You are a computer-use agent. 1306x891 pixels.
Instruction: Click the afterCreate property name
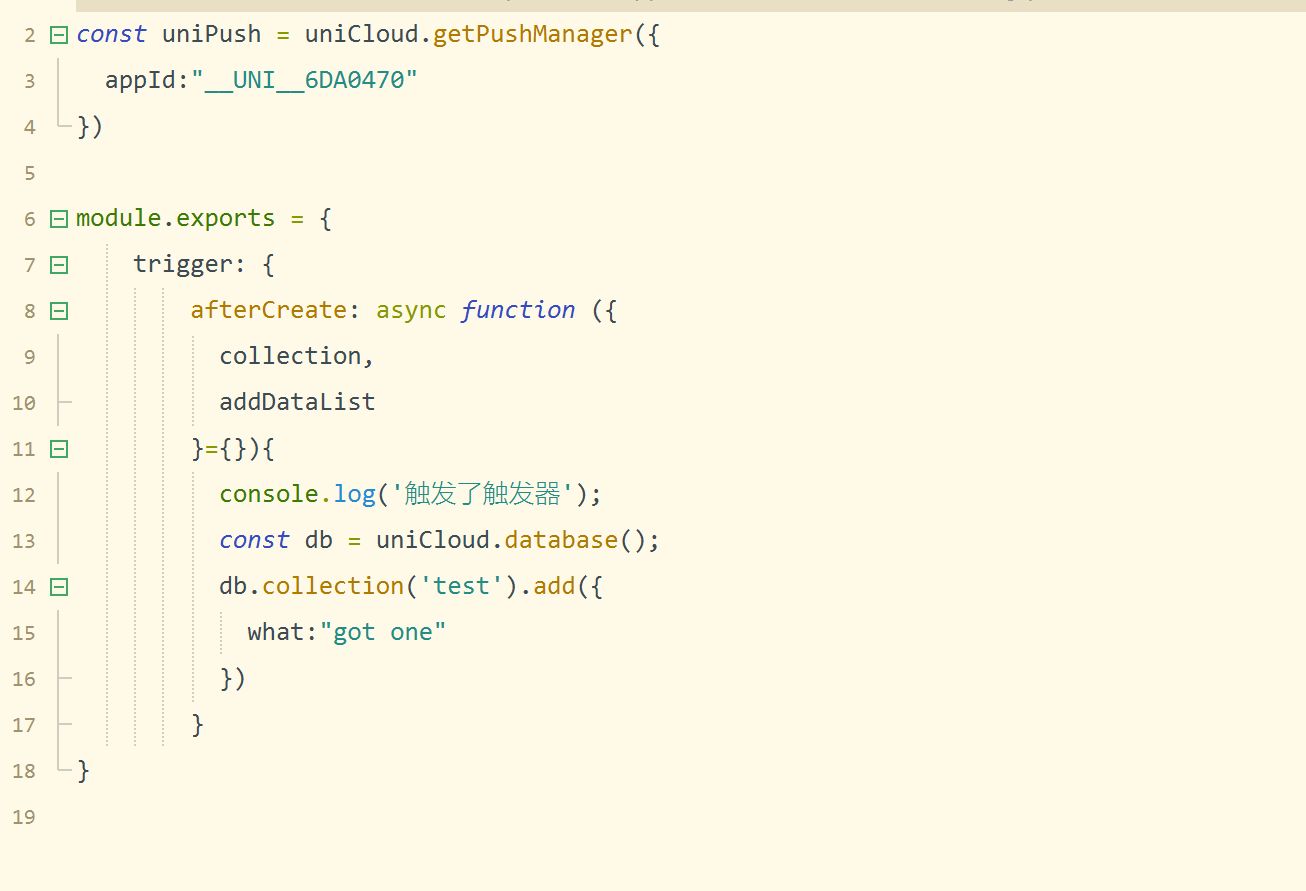point(268,311)
